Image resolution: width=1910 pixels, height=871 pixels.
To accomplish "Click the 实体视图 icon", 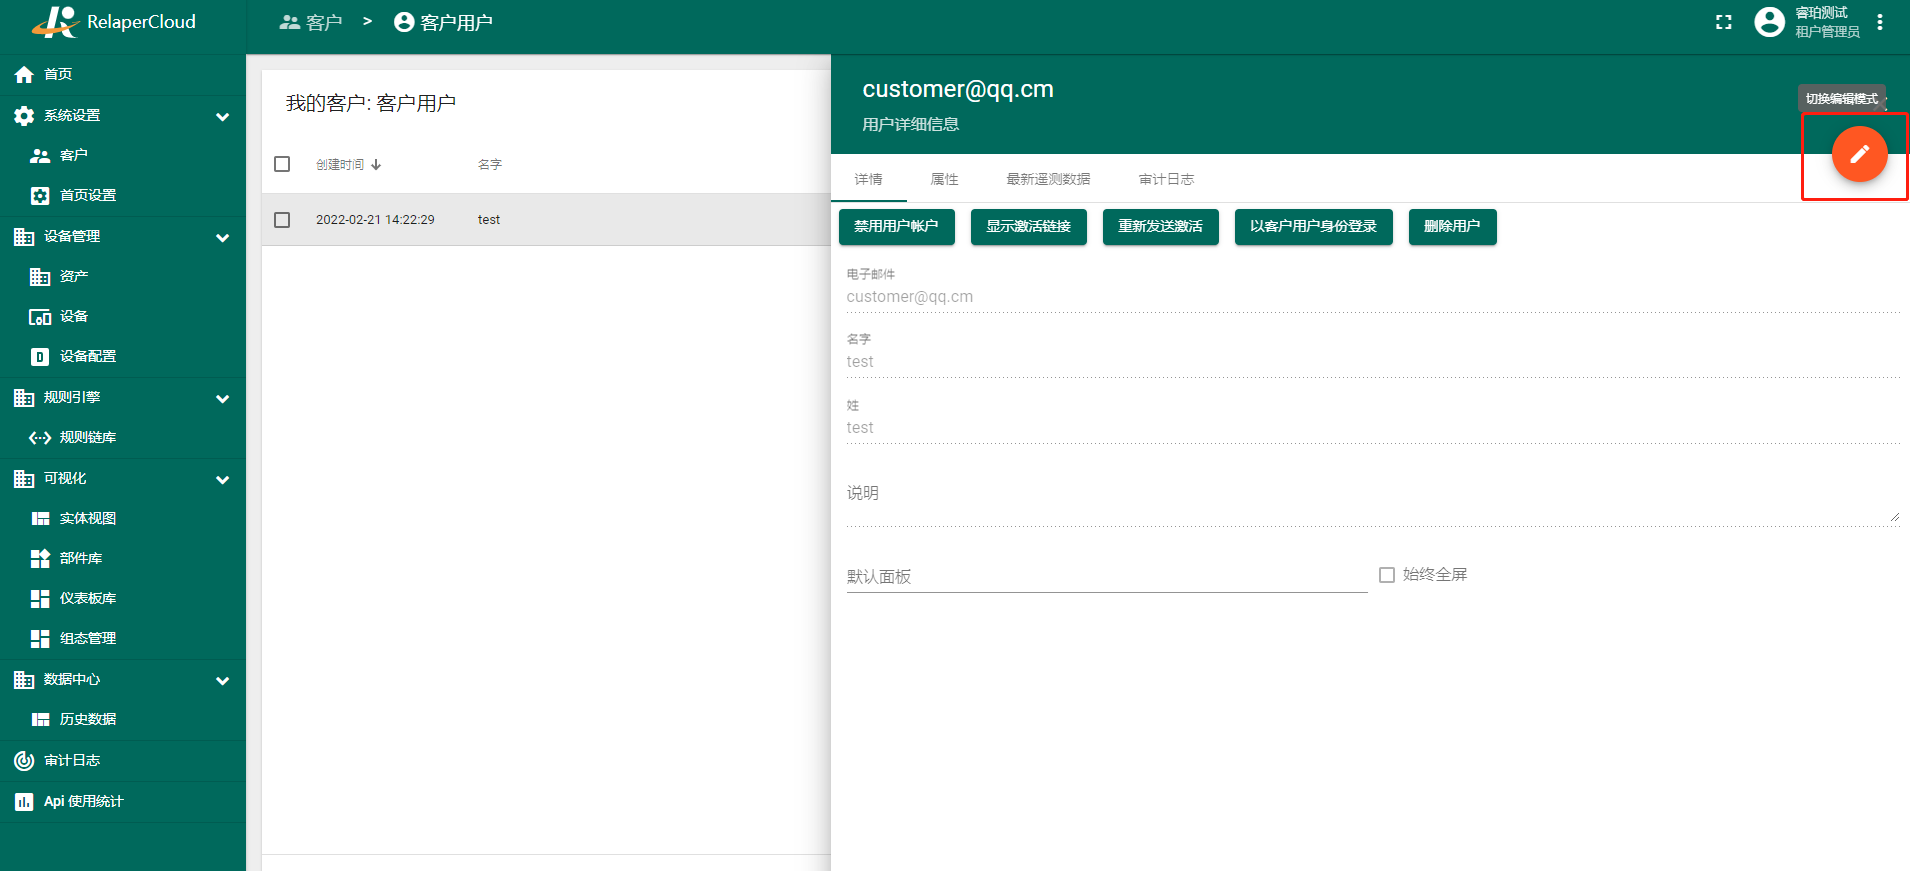I will tap(40, 519).
